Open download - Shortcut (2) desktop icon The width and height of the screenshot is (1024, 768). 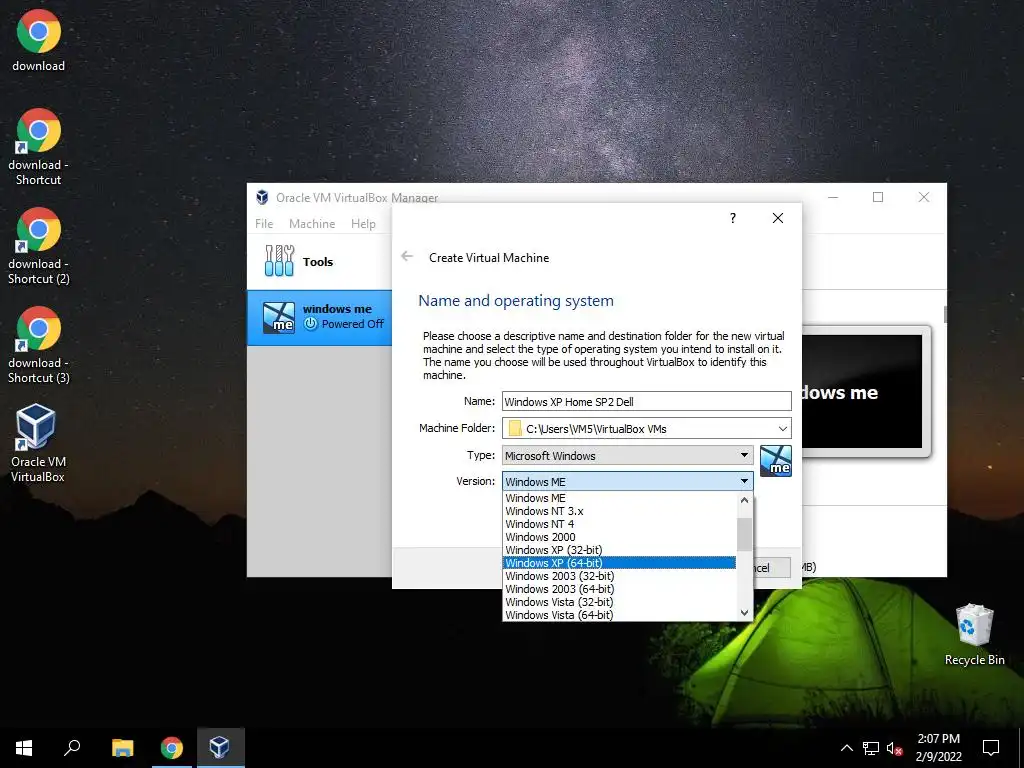[x=39, y=246]
